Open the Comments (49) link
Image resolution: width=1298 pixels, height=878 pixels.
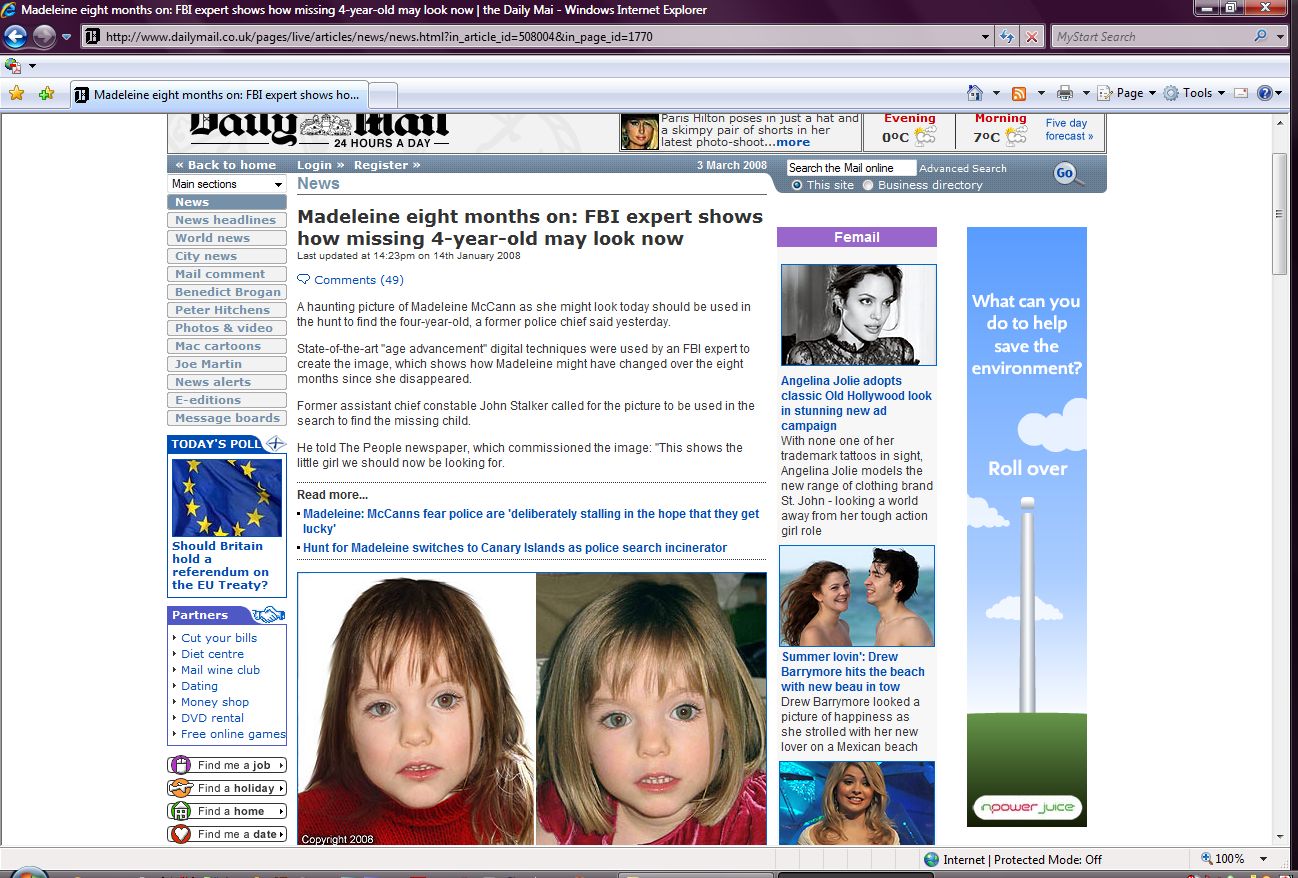tap(358, 280)
